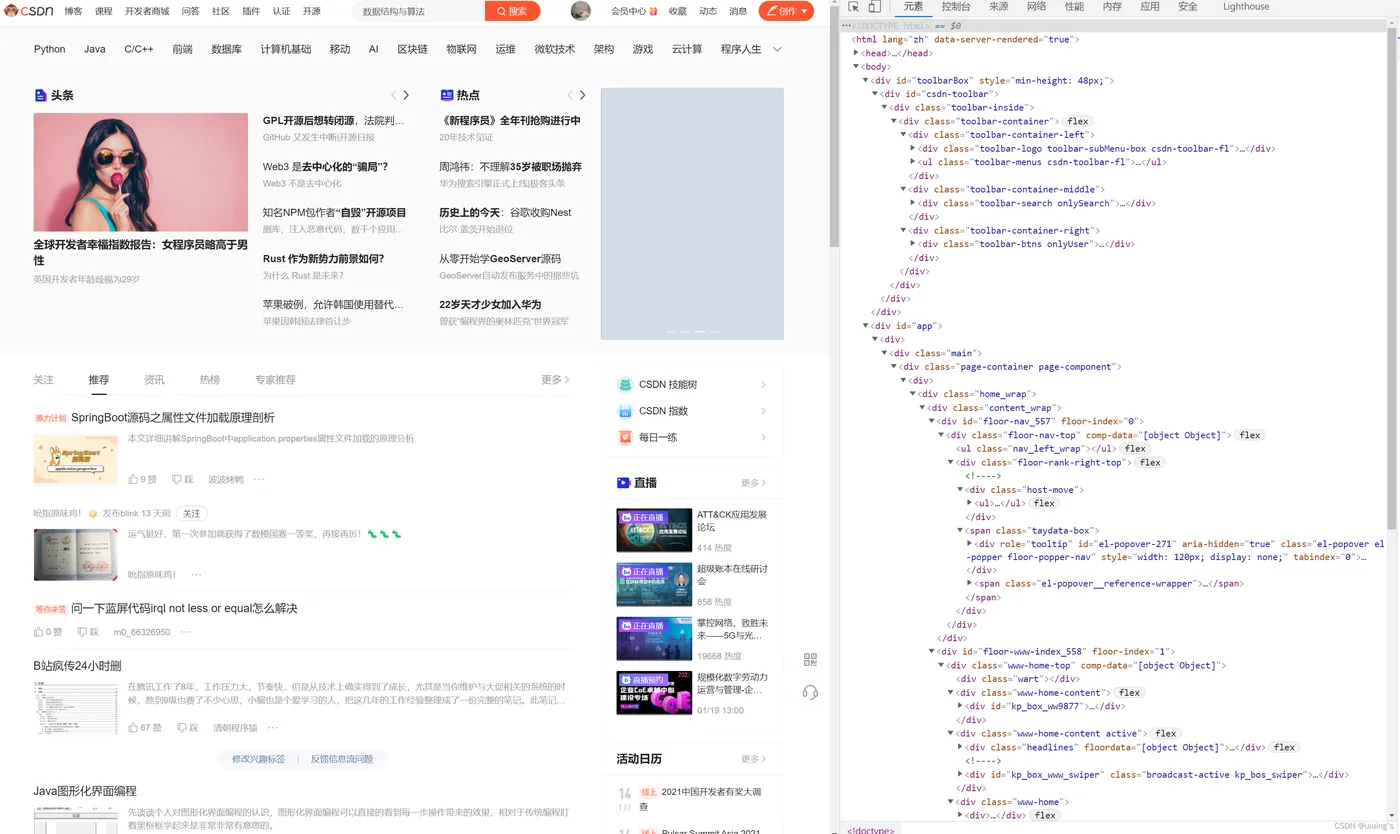
Task: Collapse the www-home-top div node
Action: click(941, 665)
